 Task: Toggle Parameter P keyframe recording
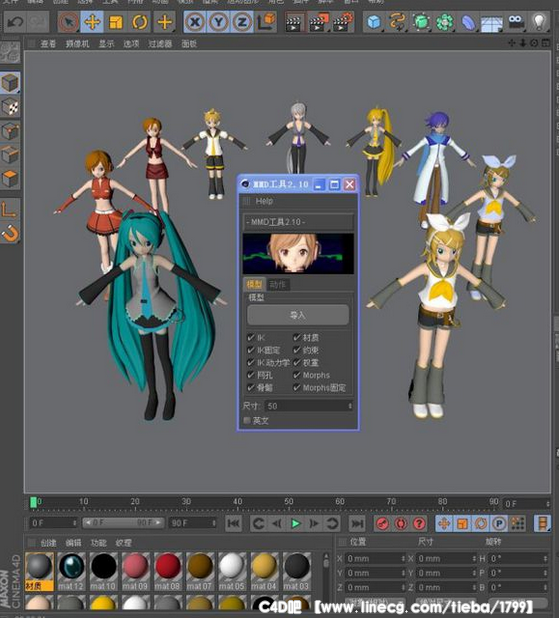coord(499,523)
